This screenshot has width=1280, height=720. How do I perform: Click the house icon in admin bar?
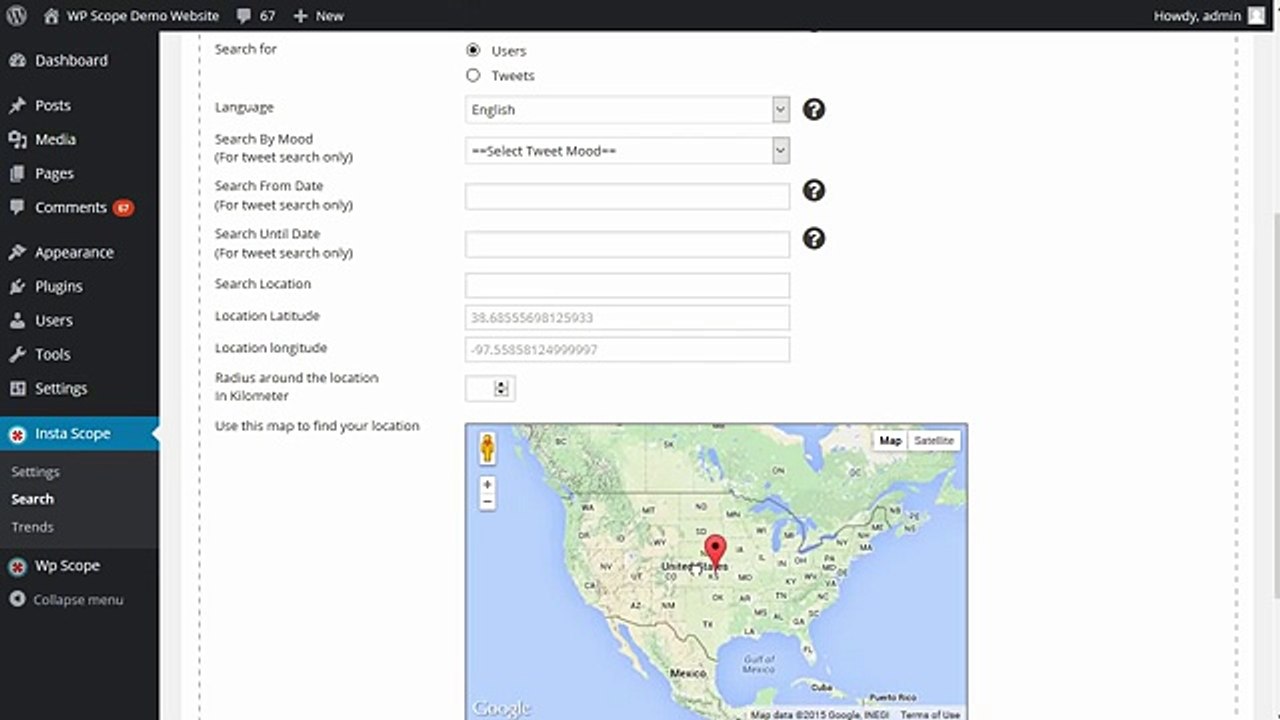pyautogui.click(x=51, y=16)
